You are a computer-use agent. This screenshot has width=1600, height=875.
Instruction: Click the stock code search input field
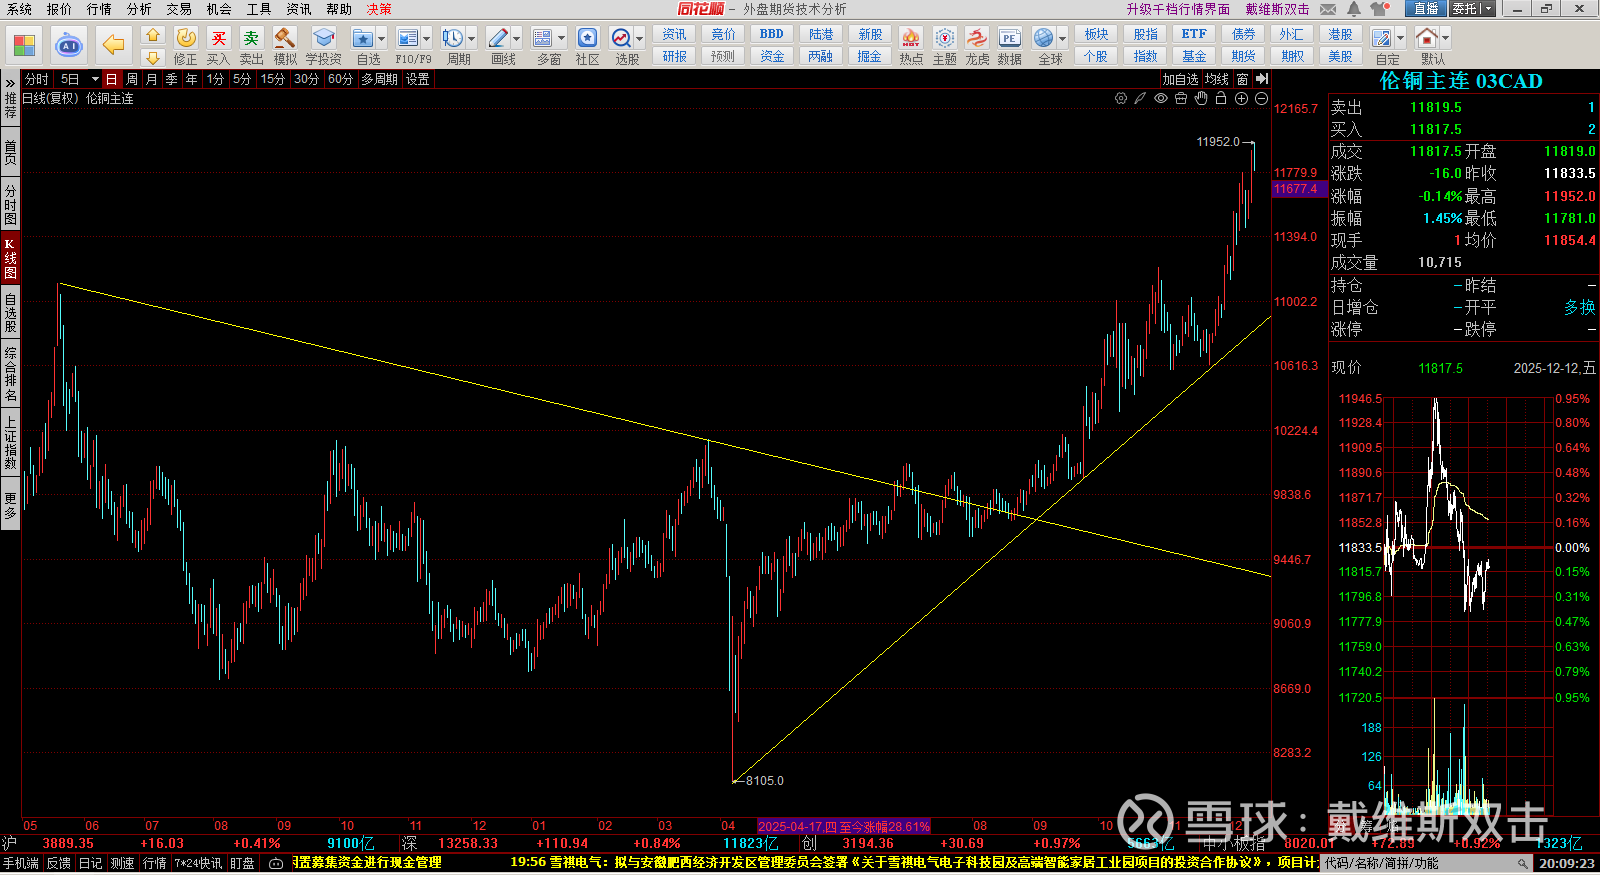coord(1420,863)
